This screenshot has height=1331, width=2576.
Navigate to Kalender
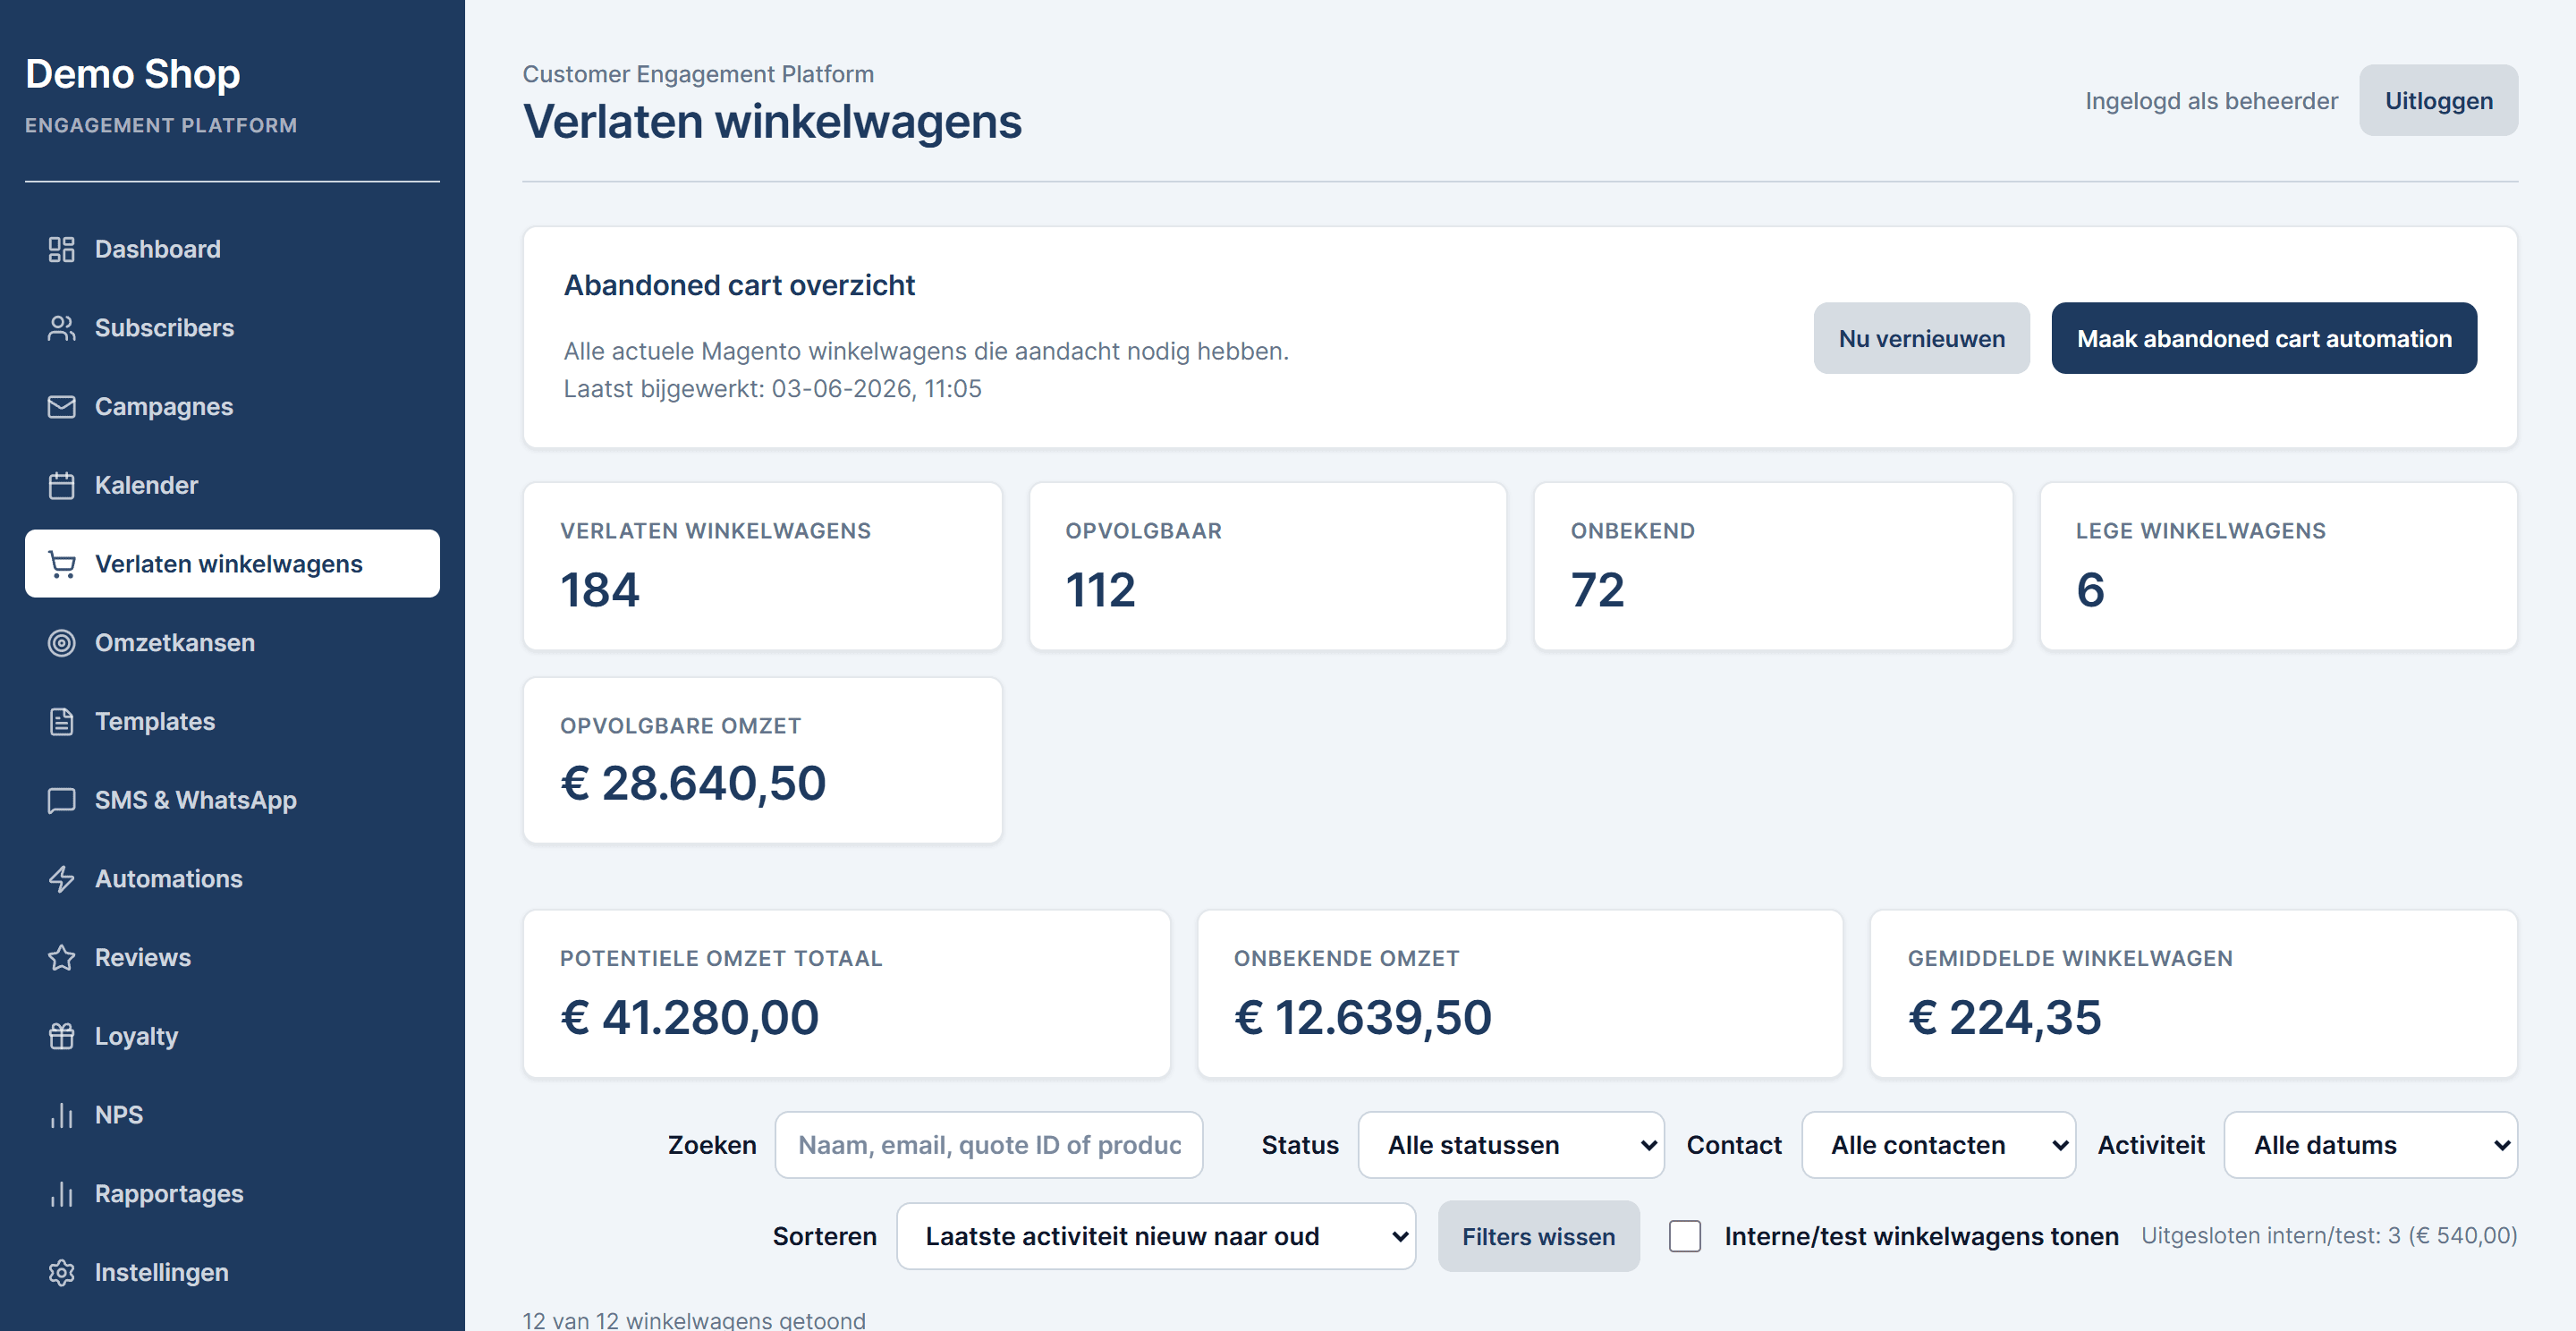click(232, 485)
